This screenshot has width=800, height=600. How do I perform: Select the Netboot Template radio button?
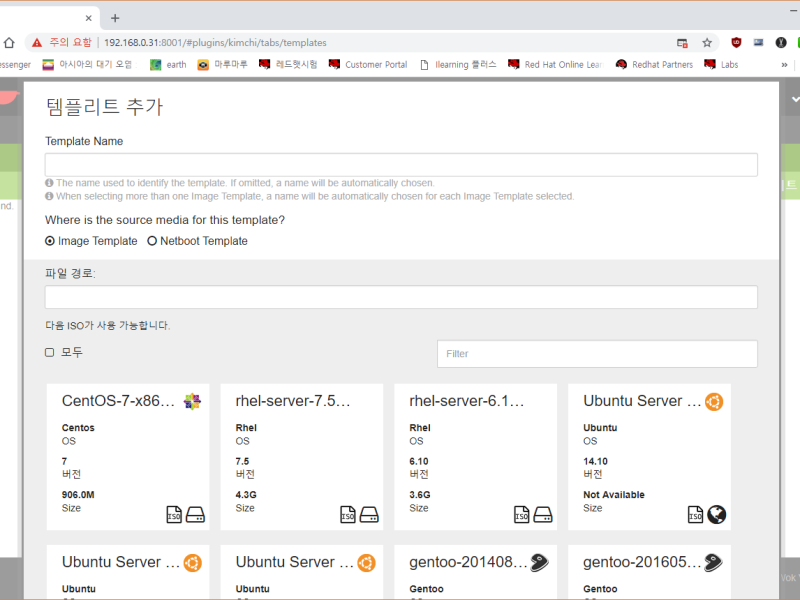tap(152, 241)
